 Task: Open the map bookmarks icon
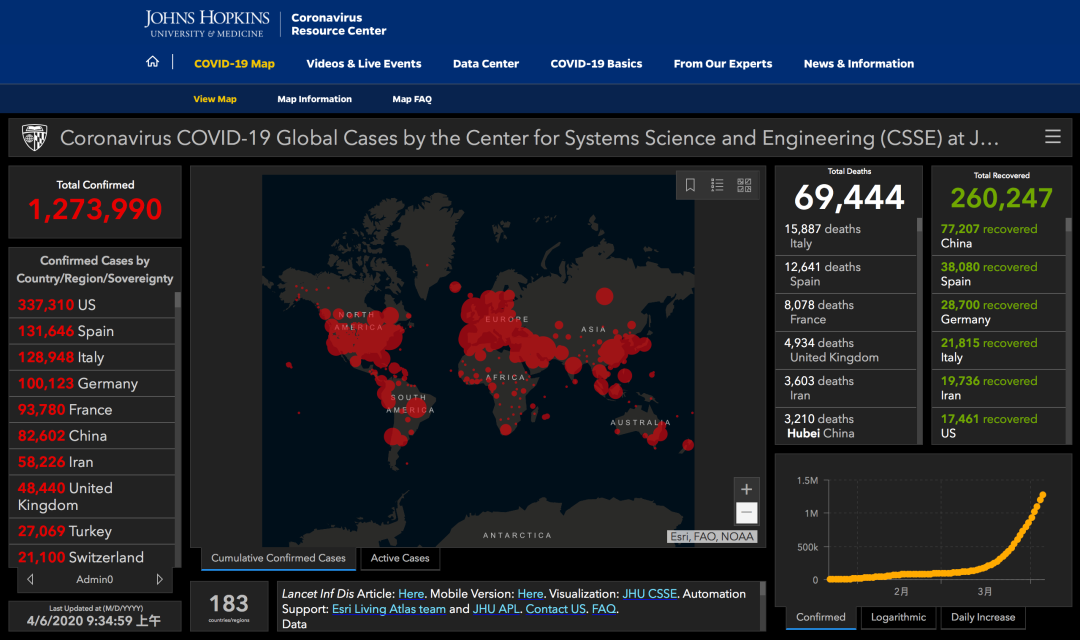(690, 185)
